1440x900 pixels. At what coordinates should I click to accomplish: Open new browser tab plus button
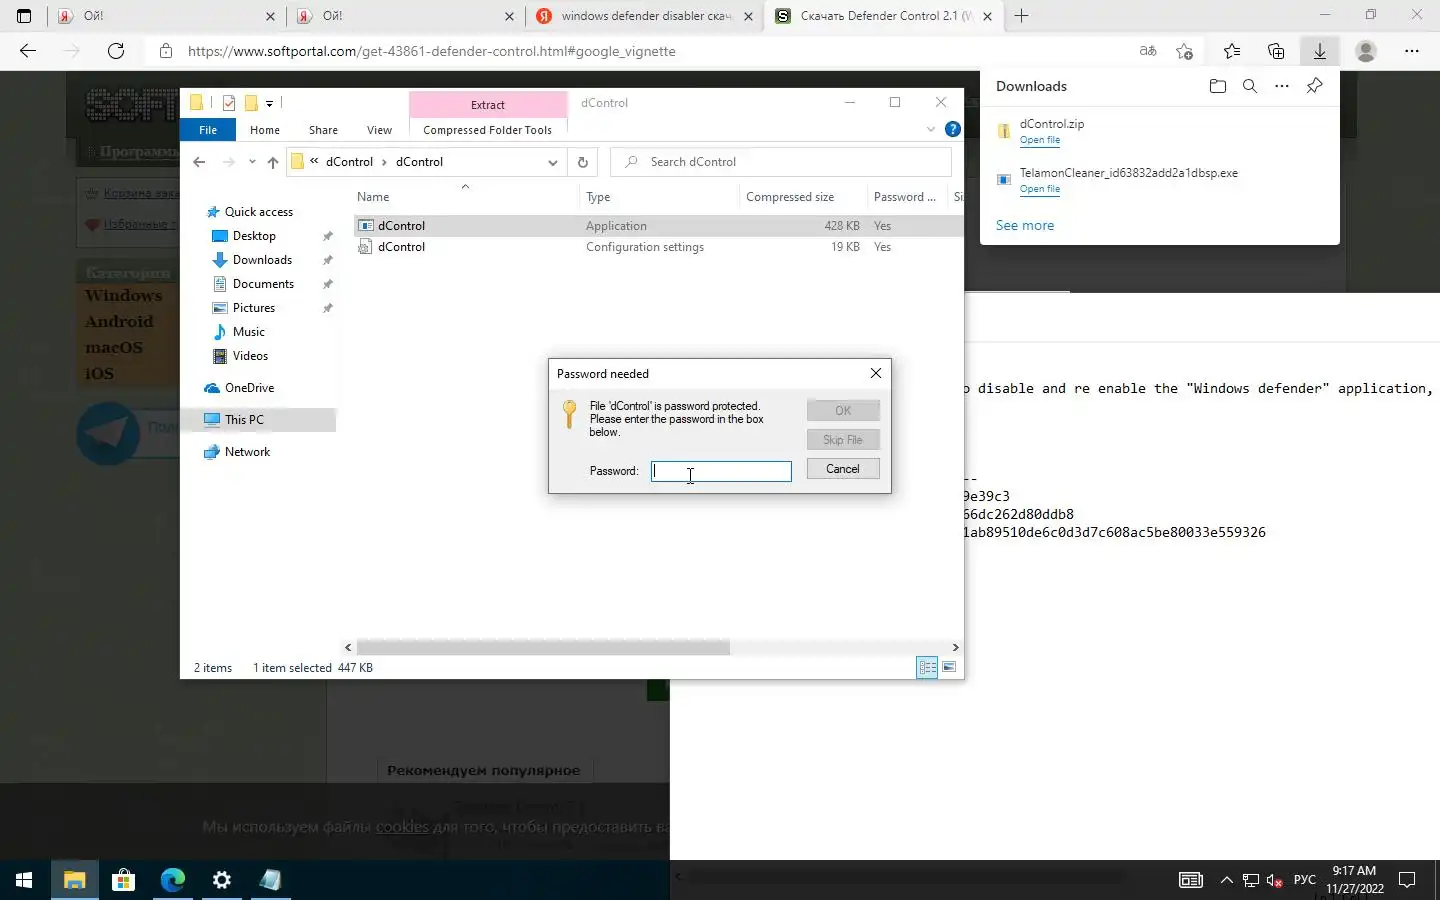tap(1021, 16)
